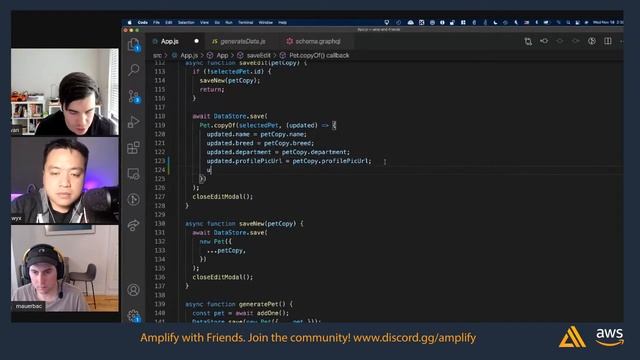Screen dimensions: 640x360
Task: Select the bottom webcam feed thumbnail
Action: click(x=65, y=269)
